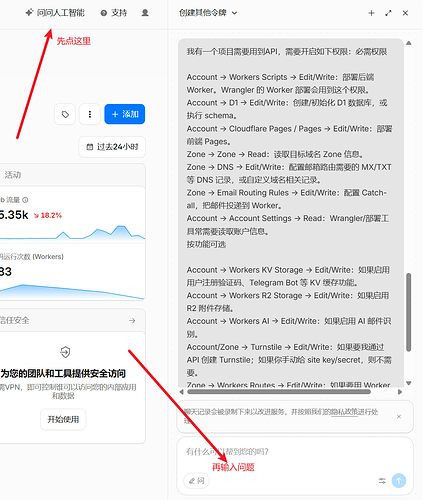
Task: Open the 信任安全 section arrow
Action: pyautogui.click(x=132, y=320)
